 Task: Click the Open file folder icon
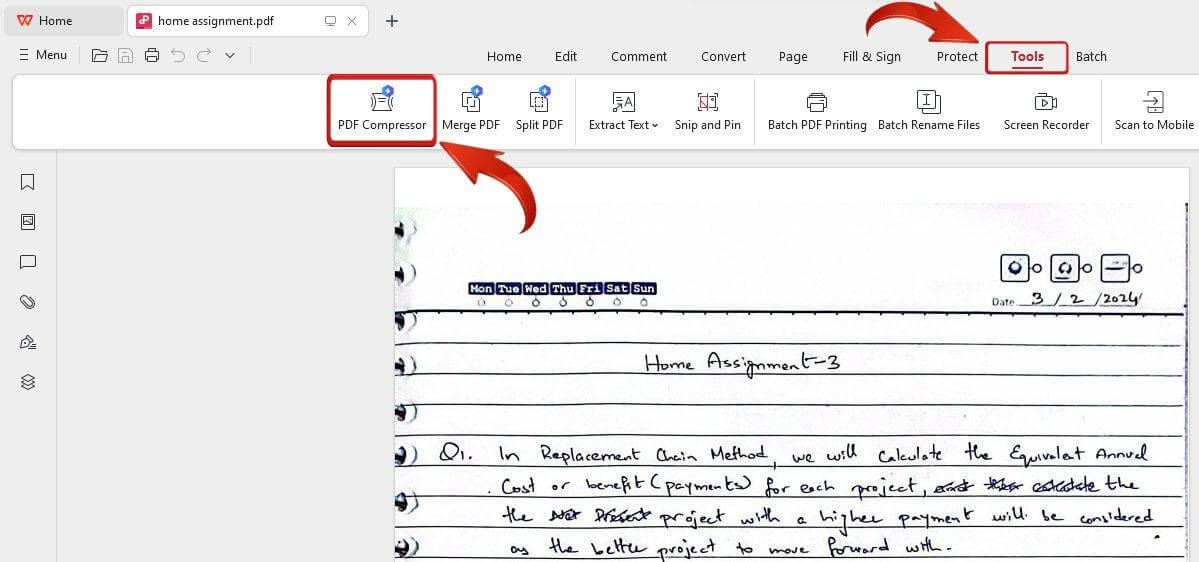click(x=99, y=55)
